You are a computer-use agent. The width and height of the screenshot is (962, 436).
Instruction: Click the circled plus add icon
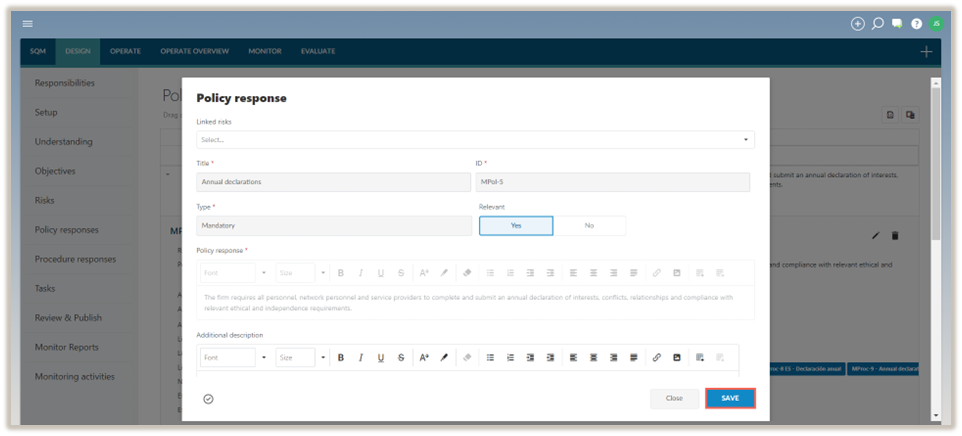(857, 23)
